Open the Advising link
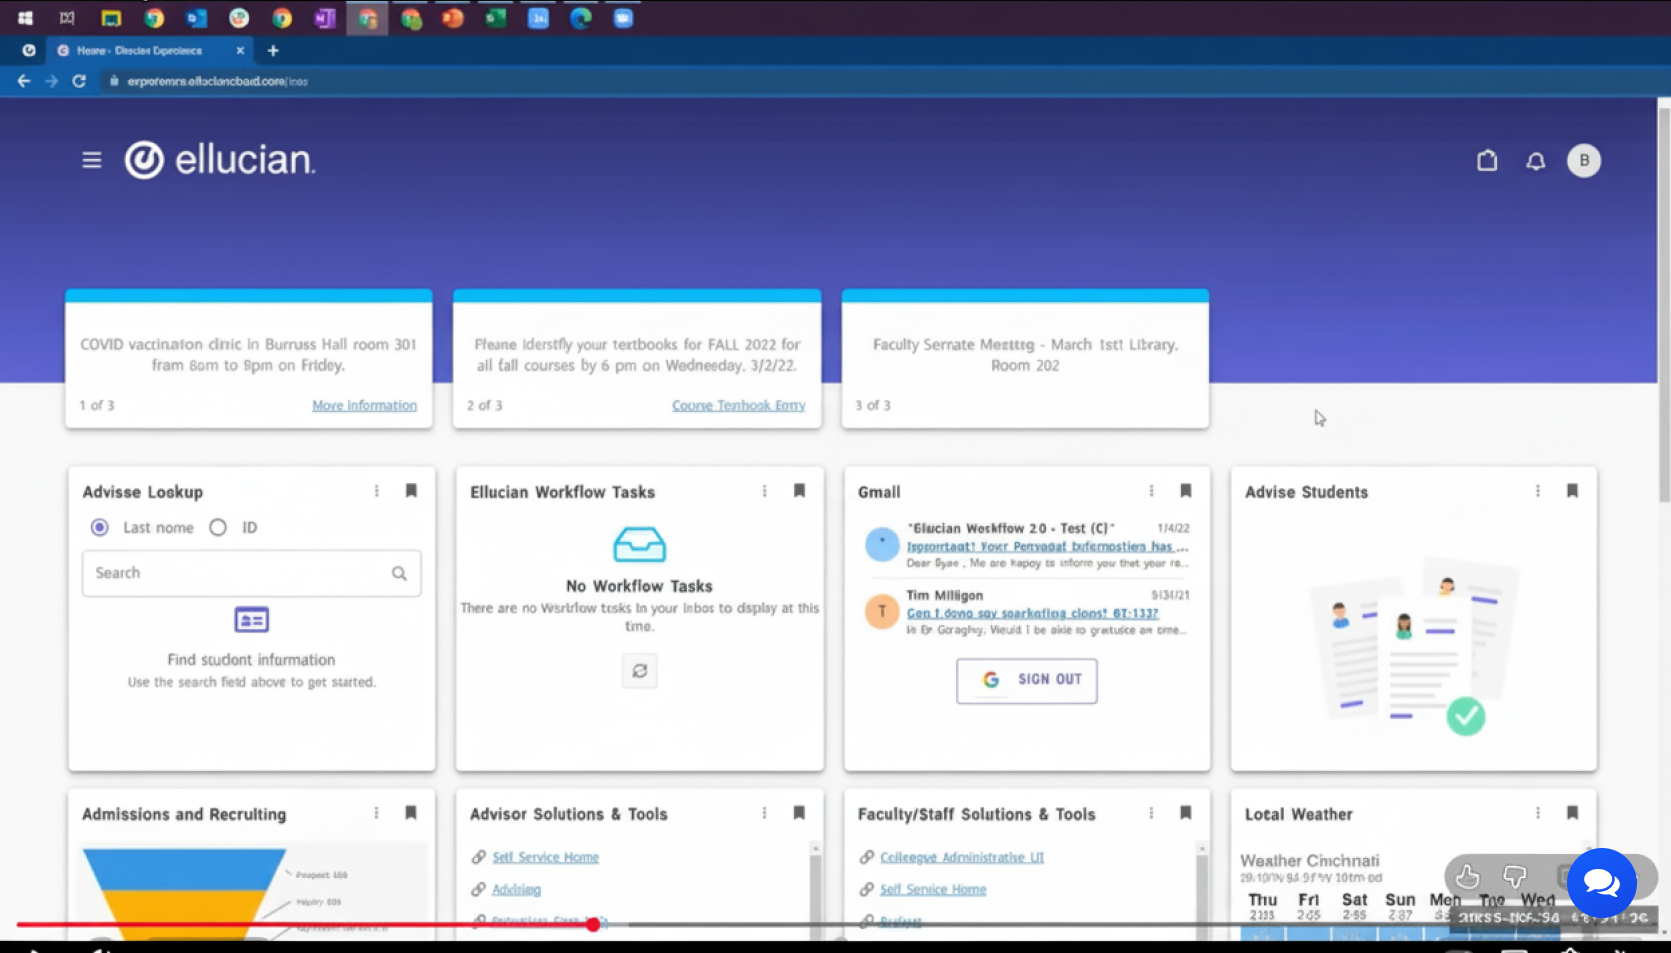Screen dimensions: 1671x953 [516, 889]
